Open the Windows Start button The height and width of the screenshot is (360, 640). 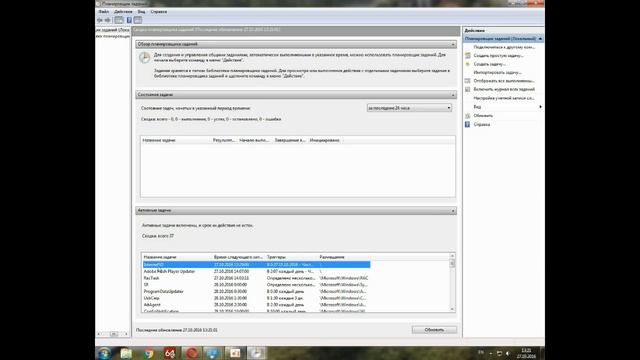pyautogui.click(x=104, y=353)
